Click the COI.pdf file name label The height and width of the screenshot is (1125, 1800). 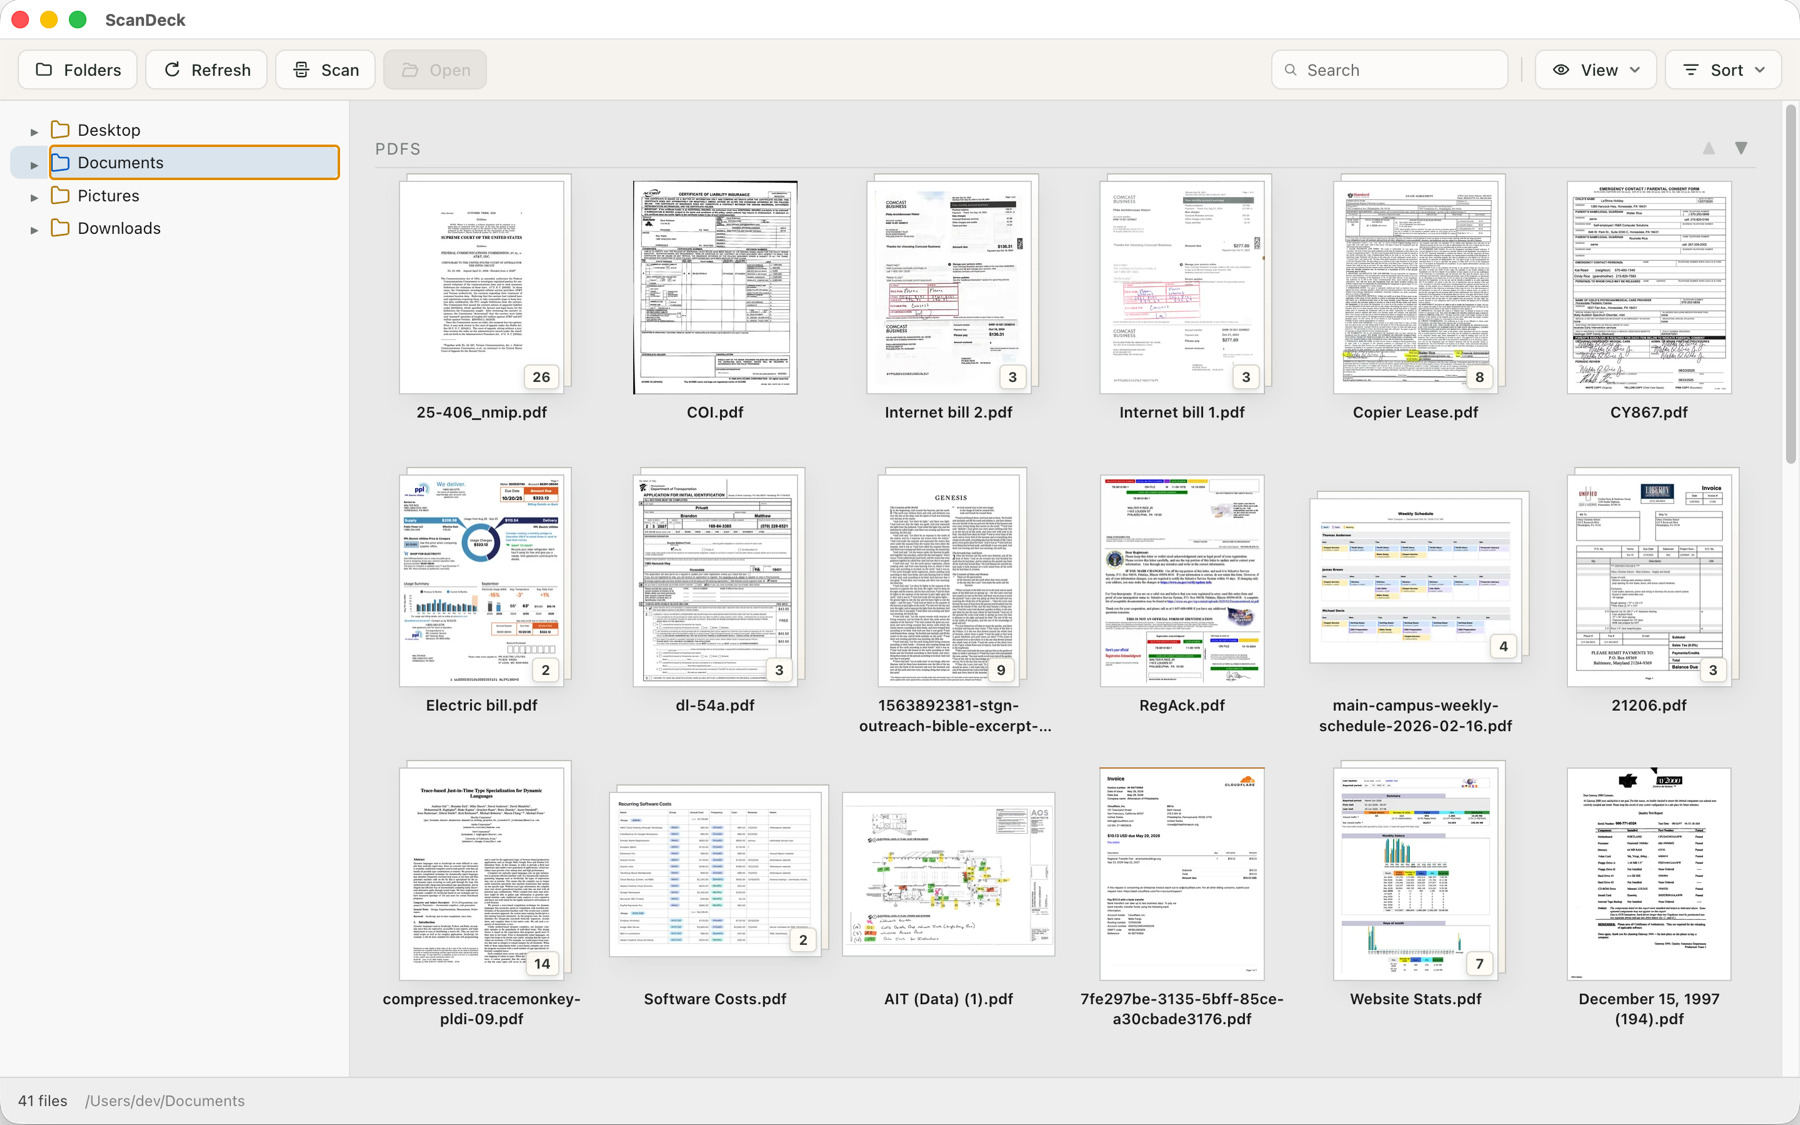click(715, 412)
